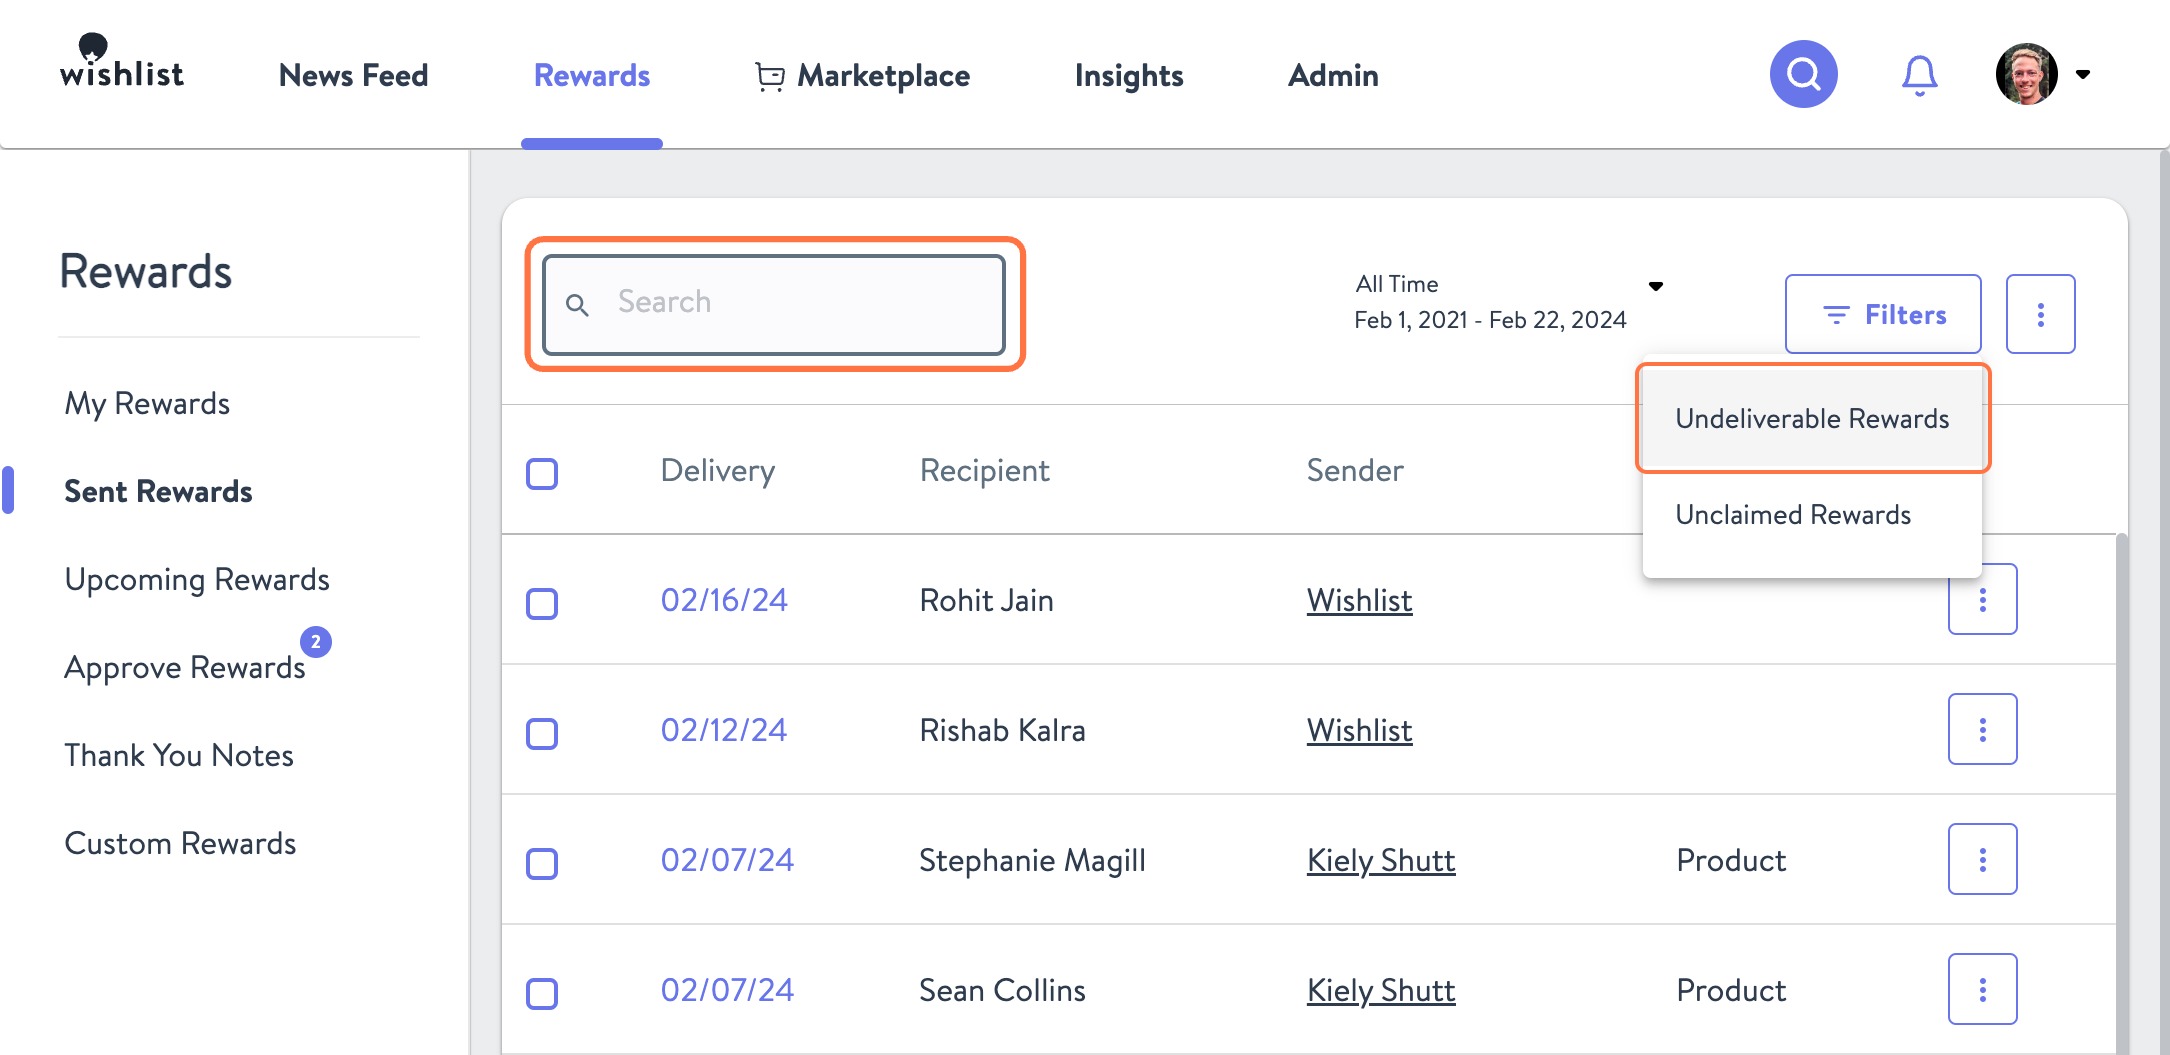Viewport: 2170px width, 1055px height.
Task: Switch to the Insights tab
Action: coord(1128,75)
